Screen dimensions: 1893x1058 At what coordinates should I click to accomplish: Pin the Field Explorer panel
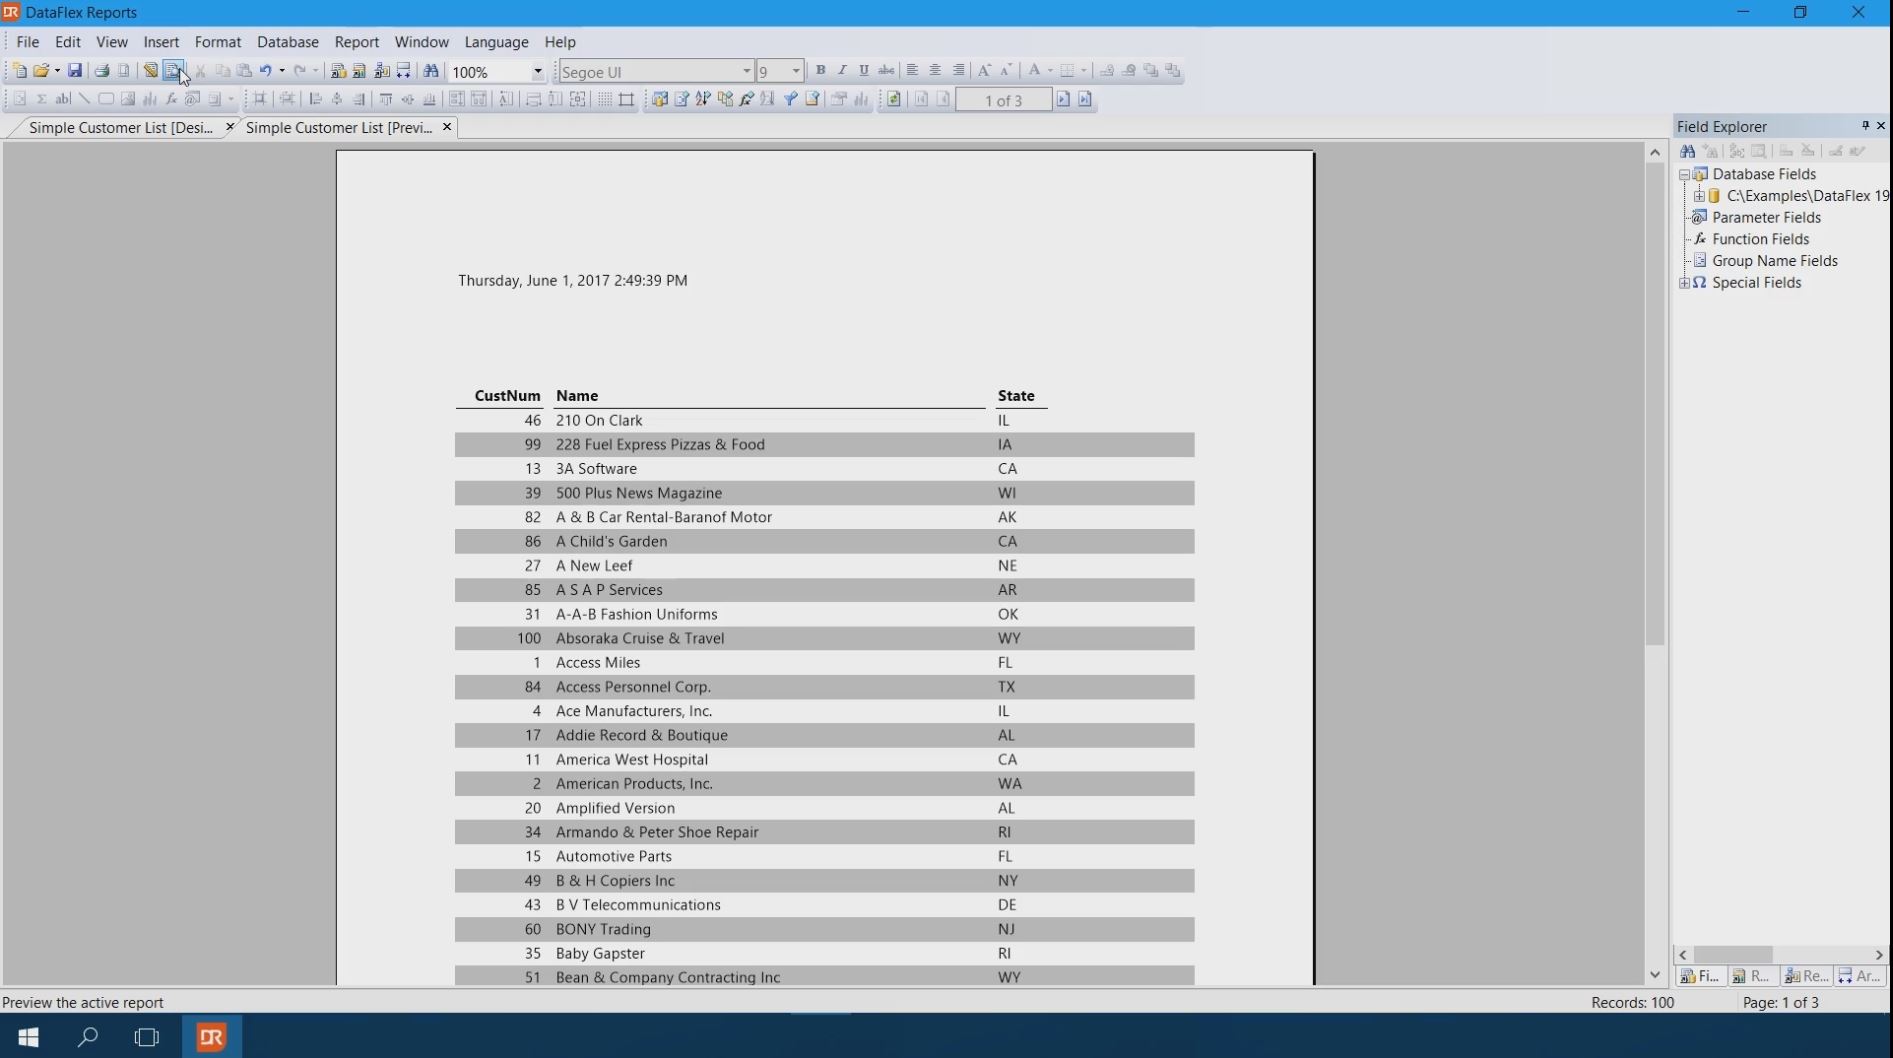pos(1864,126)
